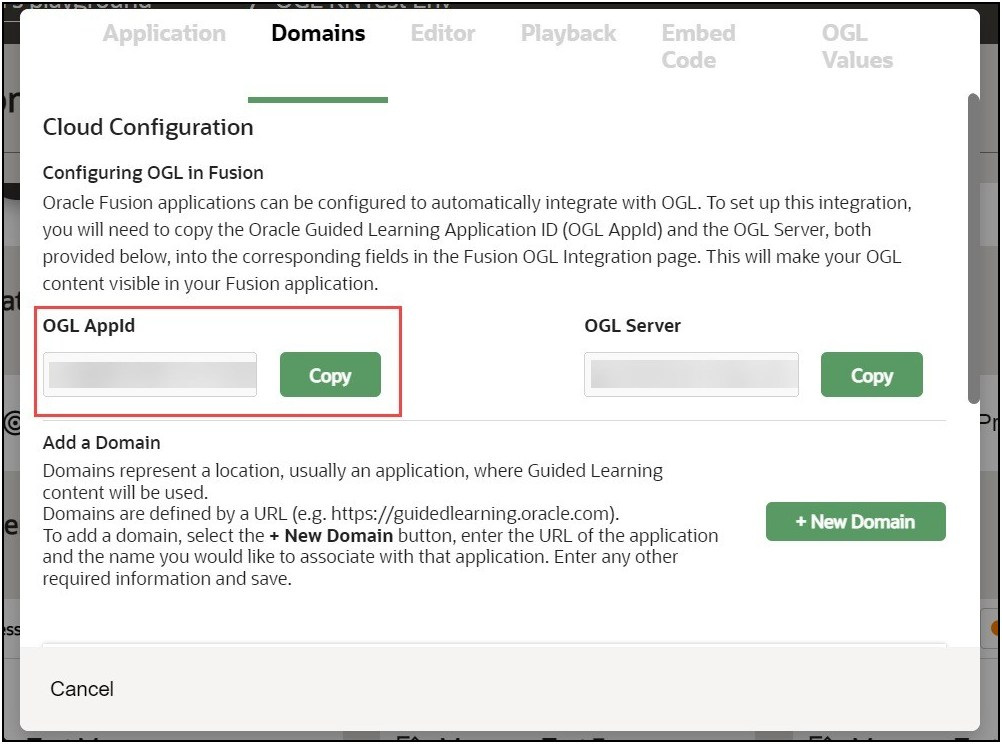
Task: Click the dialog's vertical scrollbar
Action: [974, 249]
